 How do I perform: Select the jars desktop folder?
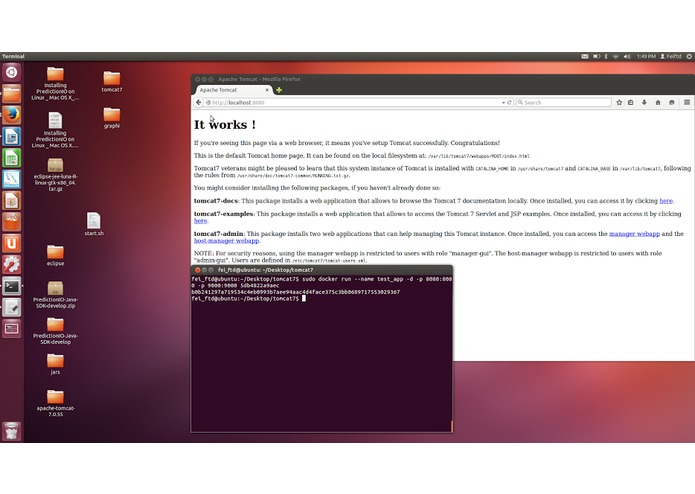[55, 364]
